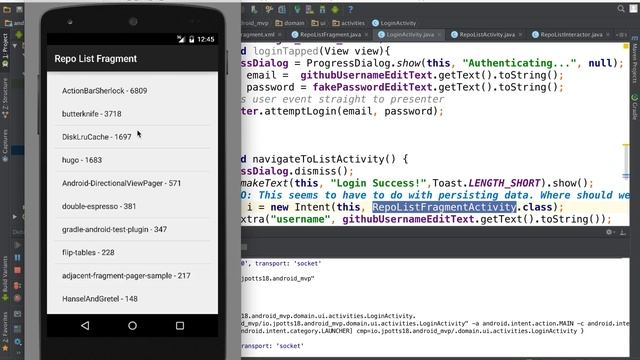640x360 pixels.
Task: Click the Sync Gradle icon in toolbar
Action: pos(297,9)
